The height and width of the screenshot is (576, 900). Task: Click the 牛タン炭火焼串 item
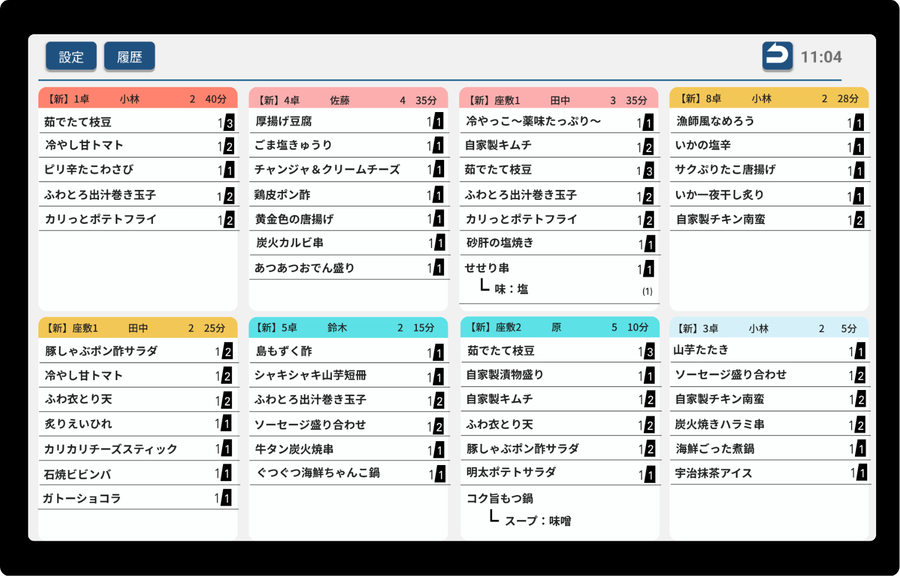pos(348,449)
